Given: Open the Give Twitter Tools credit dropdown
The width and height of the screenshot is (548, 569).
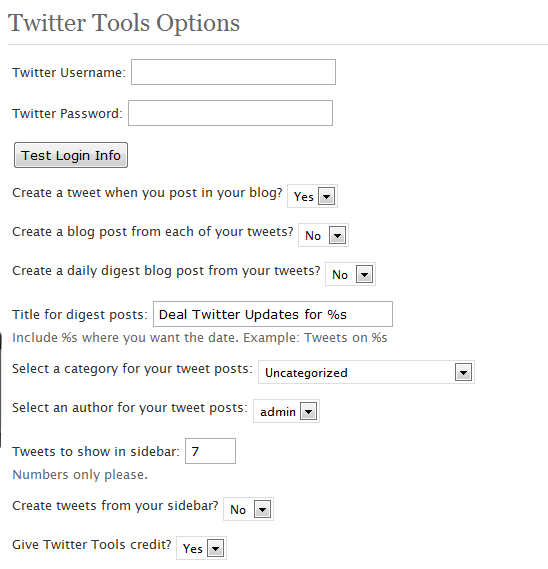Looking at the screenshot, I should [201, 548].
